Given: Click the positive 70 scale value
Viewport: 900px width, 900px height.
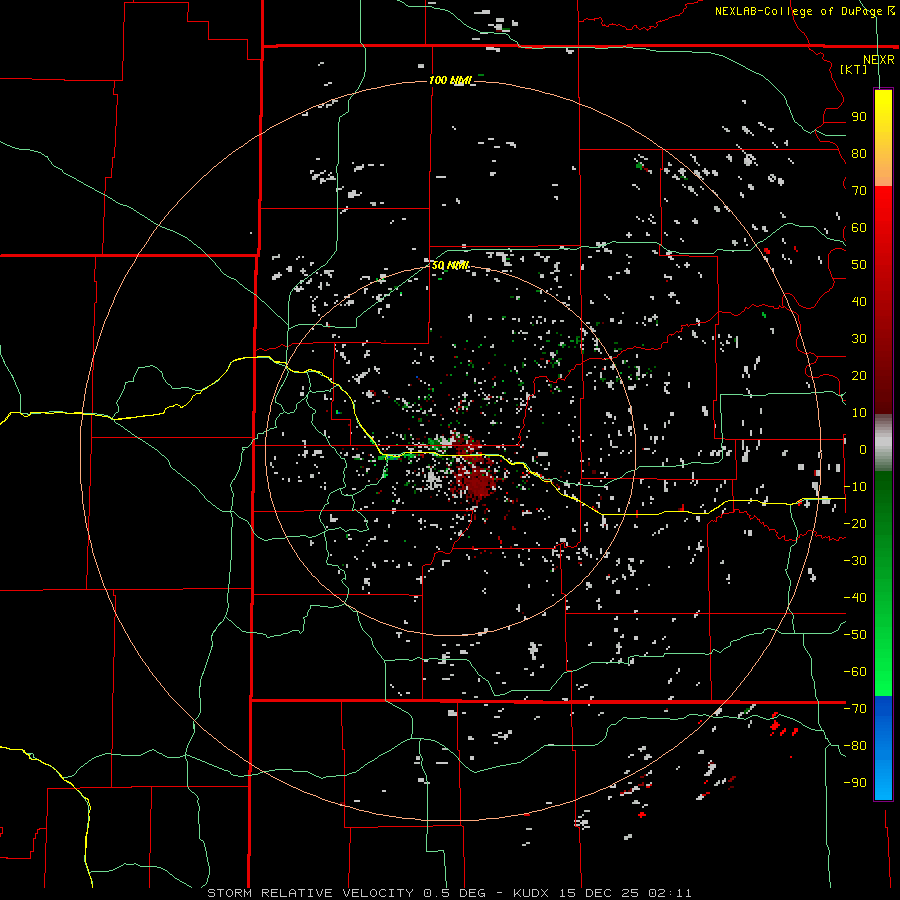Looking at the screenshot, I should click(x=859, y=191).
